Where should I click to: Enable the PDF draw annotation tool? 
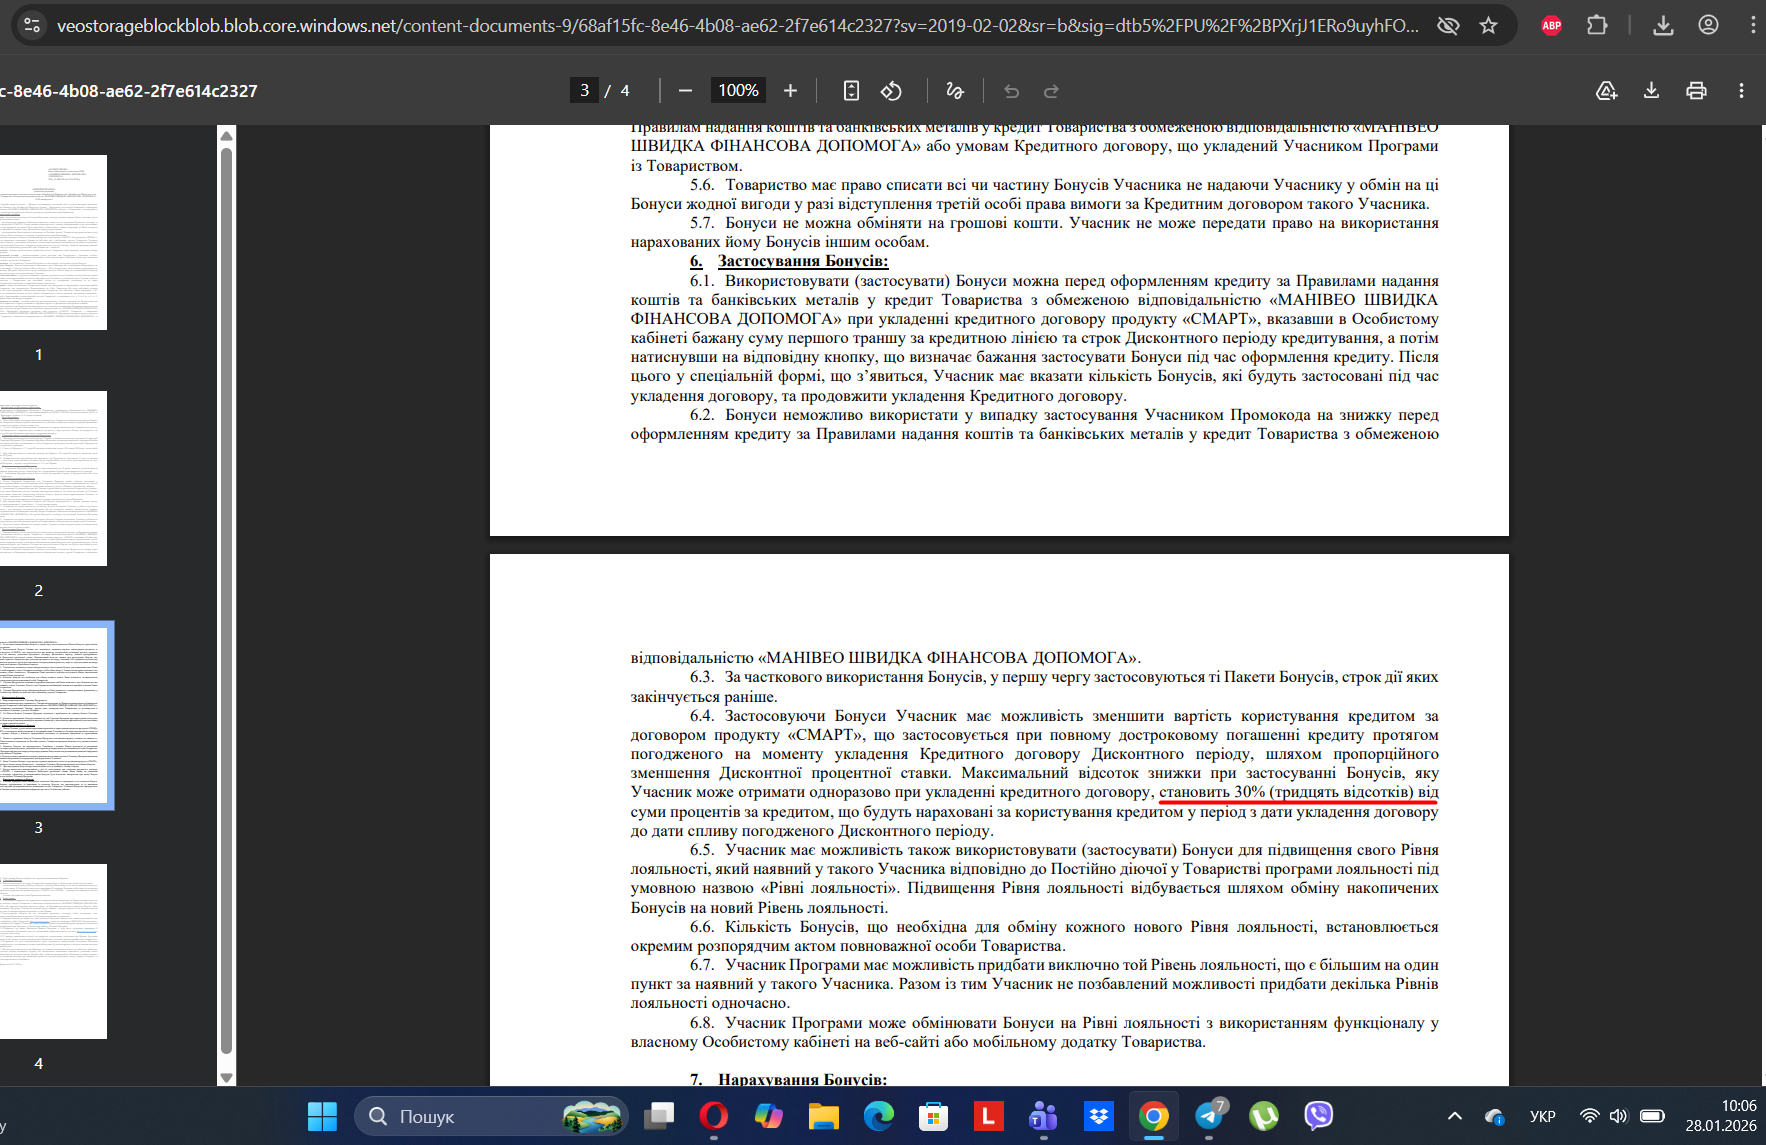click(955, 91)
